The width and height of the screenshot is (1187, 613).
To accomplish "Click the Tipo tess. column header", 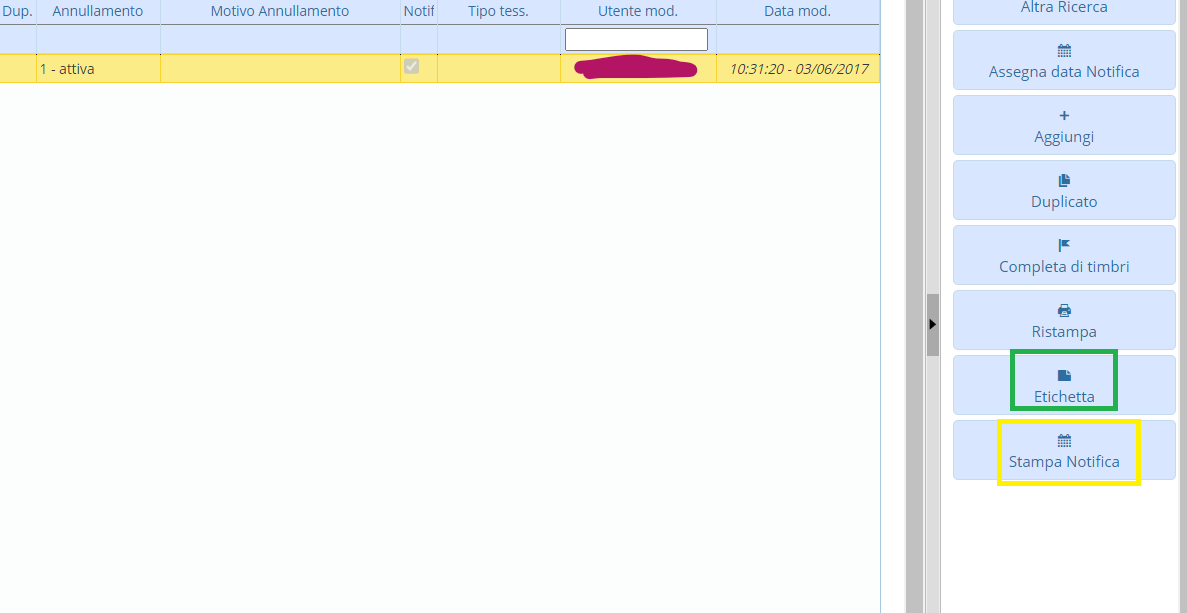I will pos(498,11).
